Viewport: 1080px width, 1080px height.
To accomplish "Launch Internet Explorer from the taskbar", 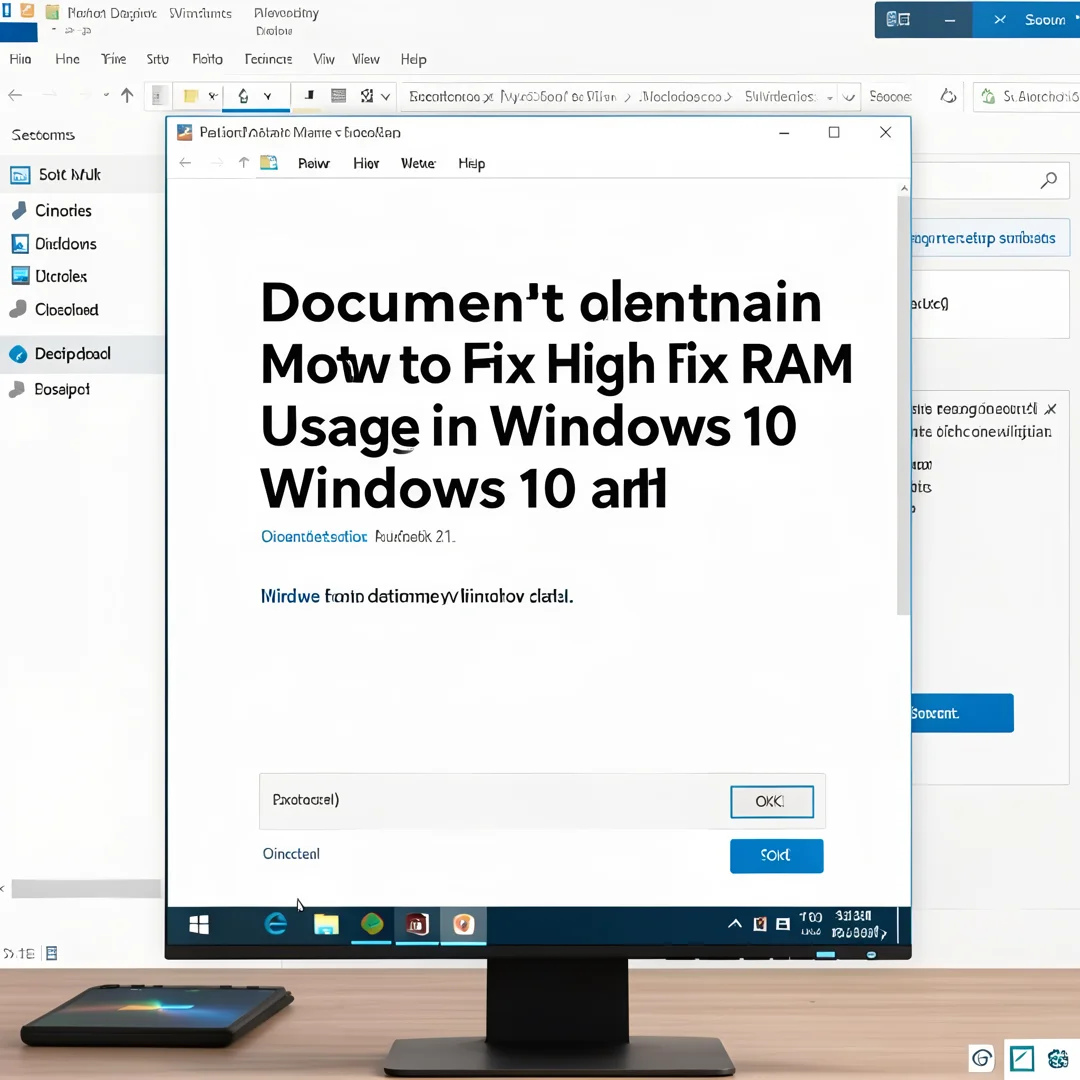I will point(276,924).
